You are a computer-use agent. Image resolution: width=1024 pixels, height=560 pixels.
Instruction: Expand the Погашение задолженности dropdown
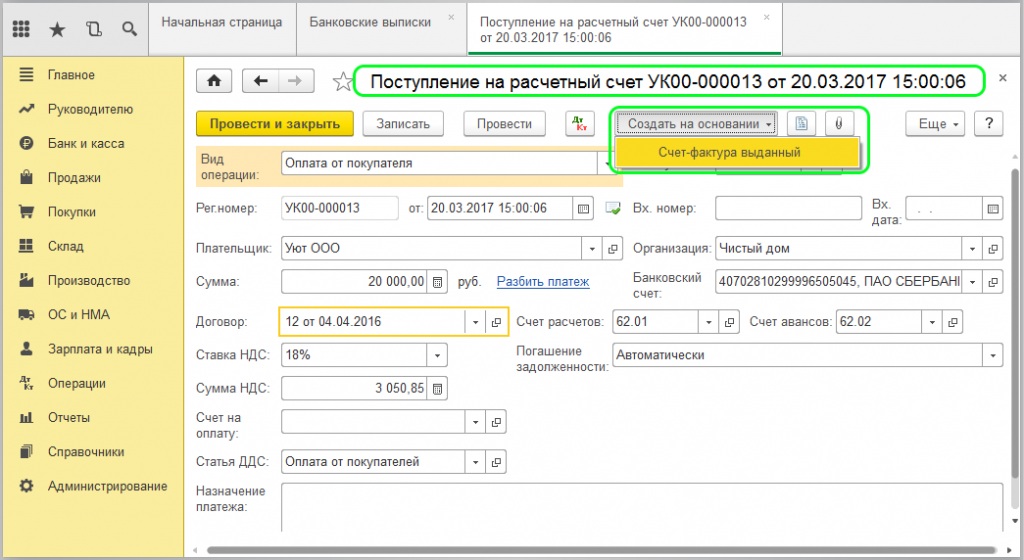[992, 355]
